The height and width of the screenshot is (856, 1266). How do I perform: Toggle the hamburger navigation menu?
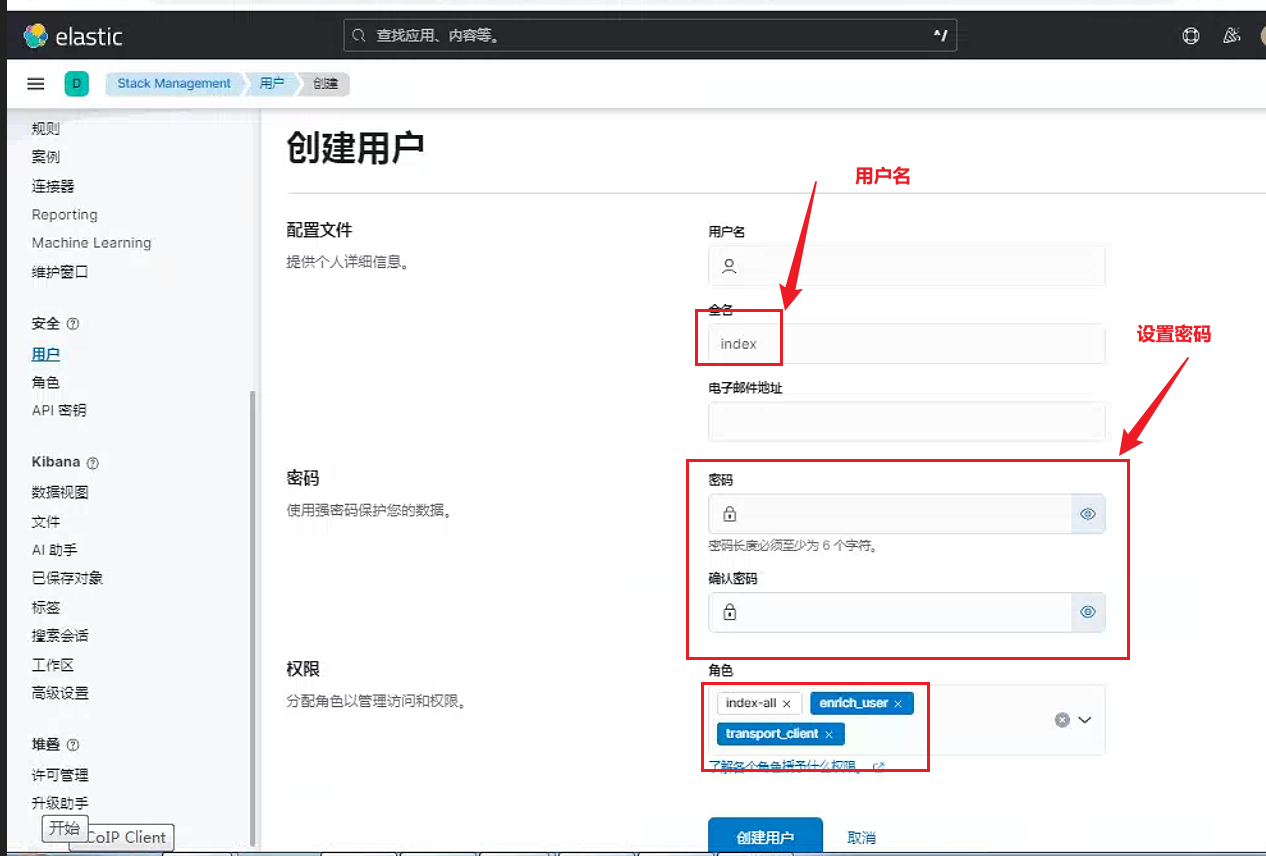(36, 84)
